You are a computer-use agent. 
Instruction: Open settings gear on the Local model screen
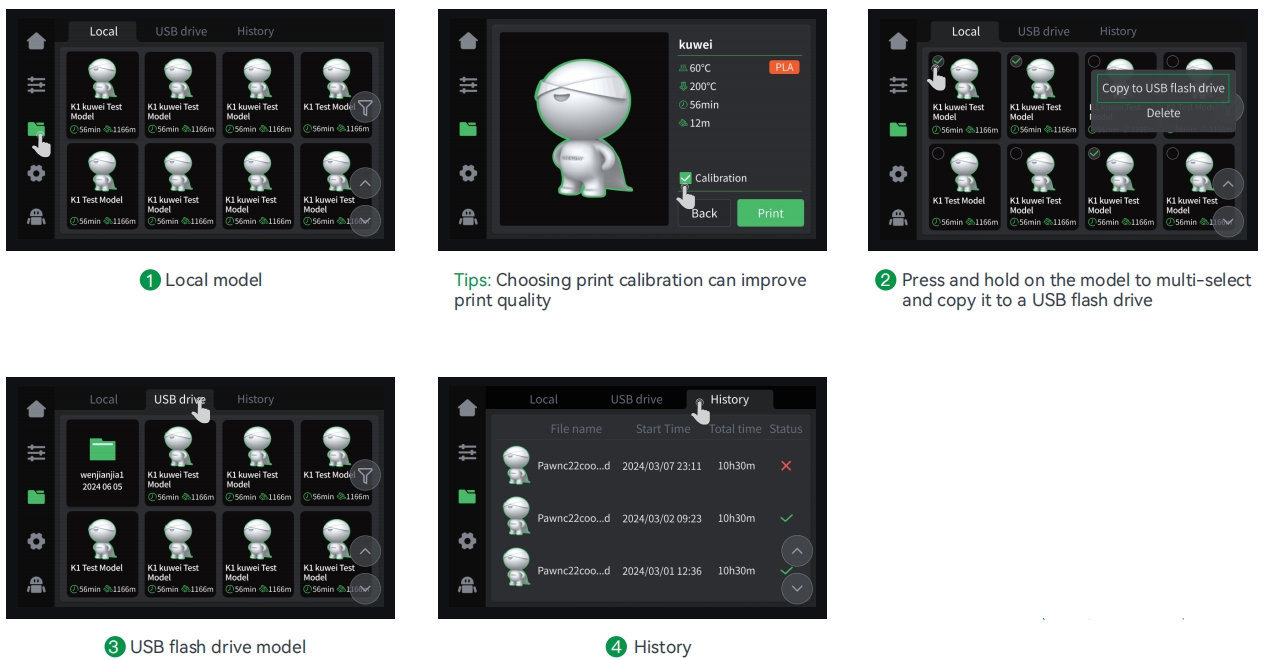coord(36,172)
